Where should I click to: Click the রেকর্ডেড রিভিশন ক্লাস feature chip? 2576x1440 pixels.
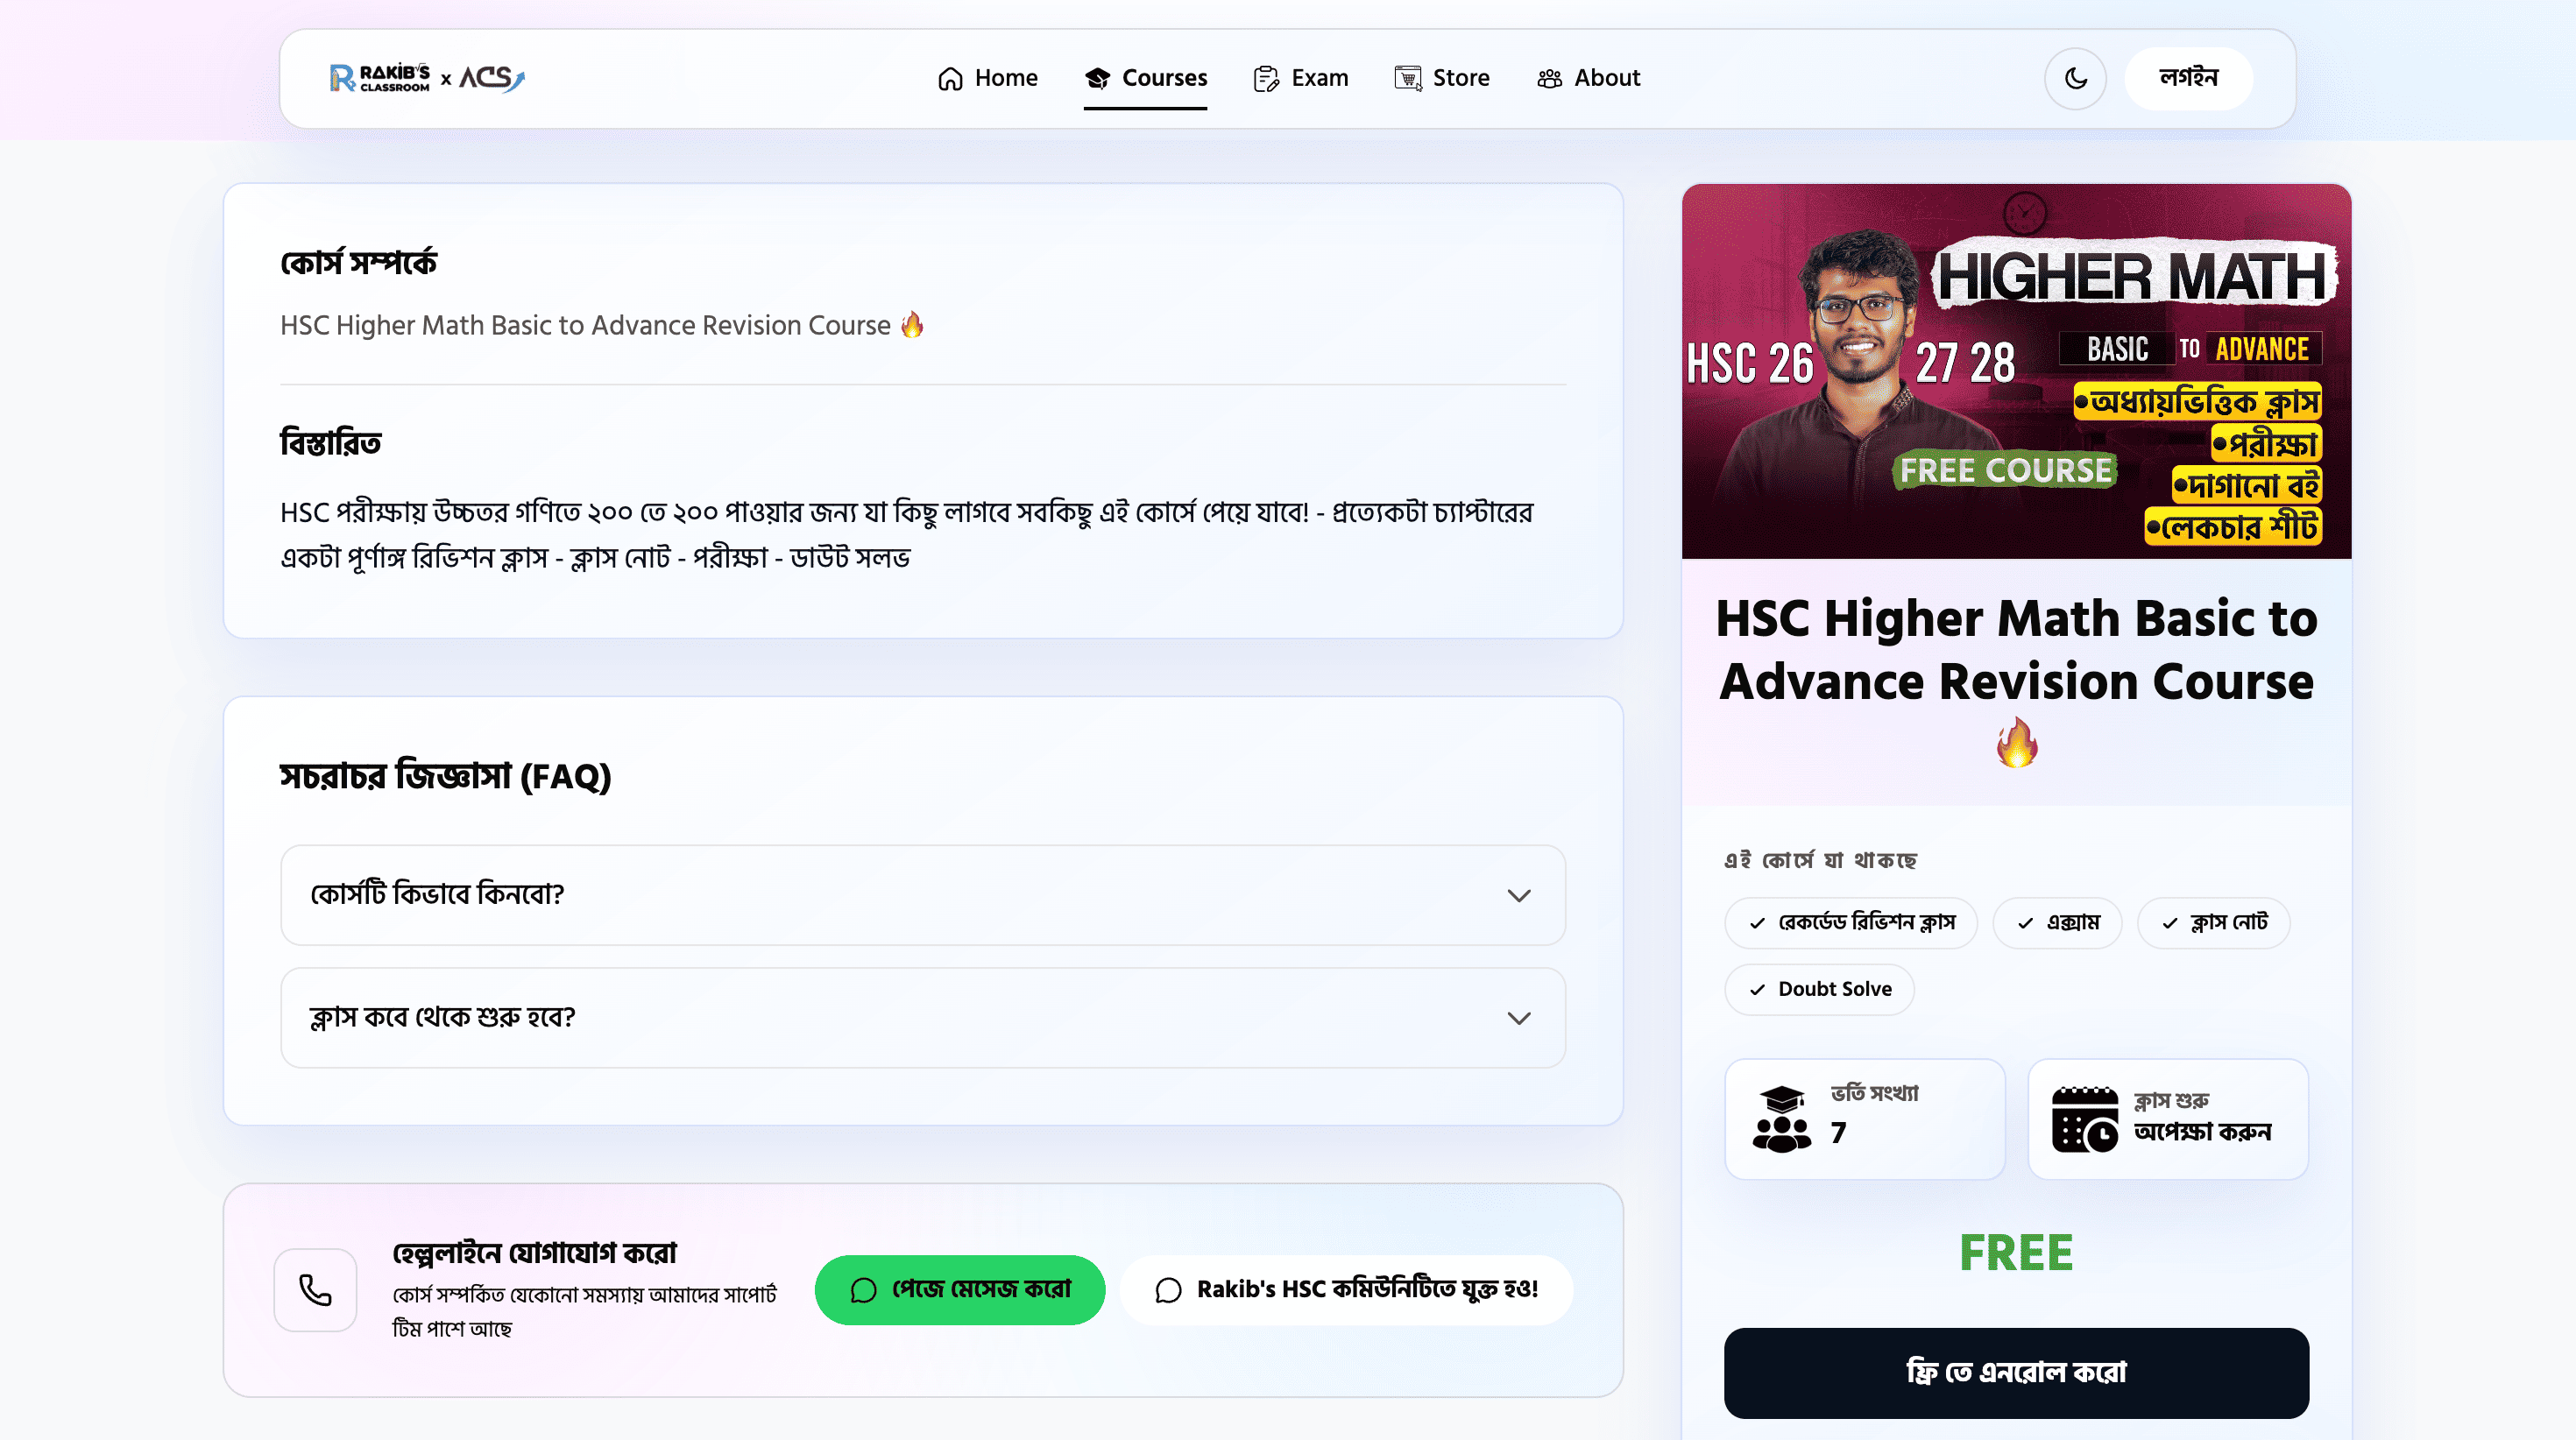point(1850,923)
